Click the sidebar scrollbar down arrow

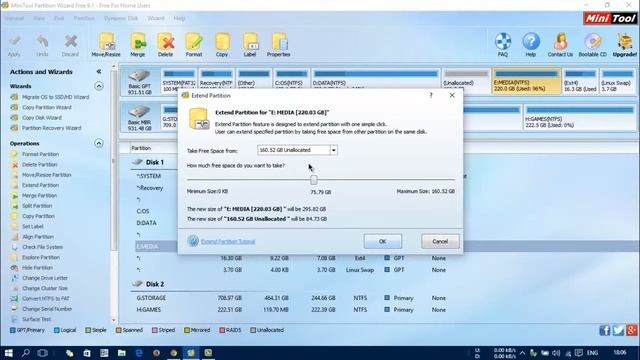tap(114, 320)
